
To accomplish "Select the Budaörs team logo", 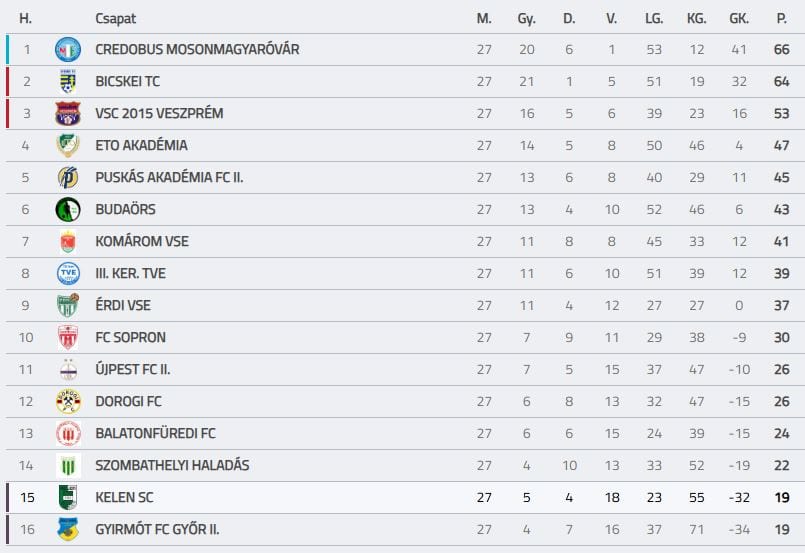I will [x=68, y=209].
